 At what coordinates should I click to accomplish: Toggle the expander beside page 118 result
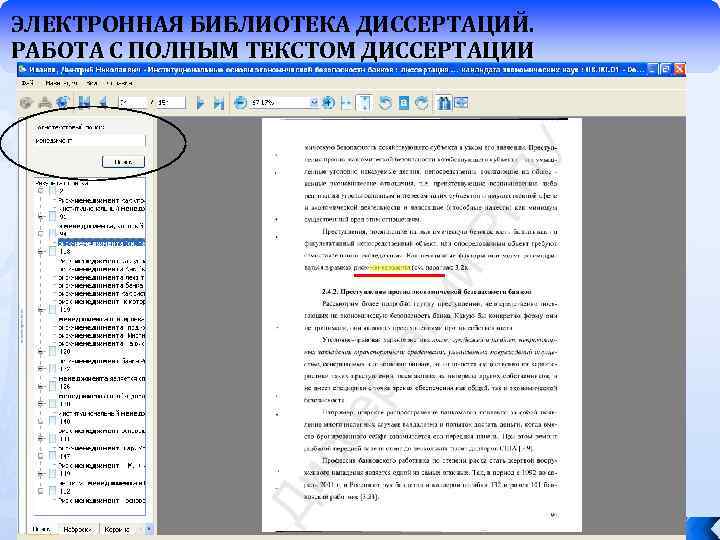(40, 252)
